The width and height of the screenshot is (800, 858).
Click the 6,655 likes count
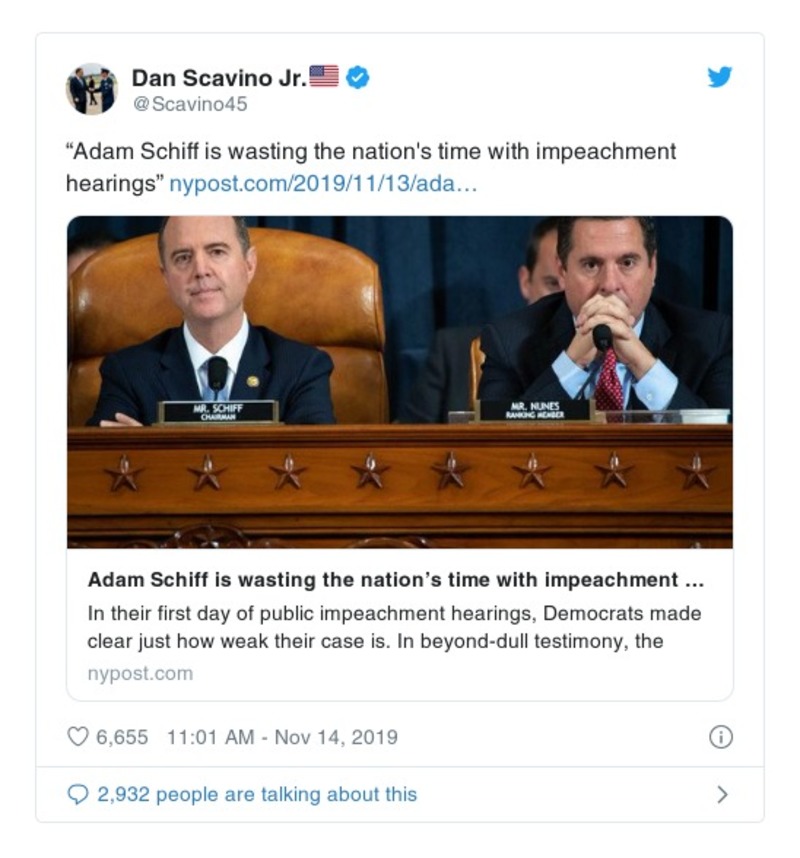coord(122,737)
